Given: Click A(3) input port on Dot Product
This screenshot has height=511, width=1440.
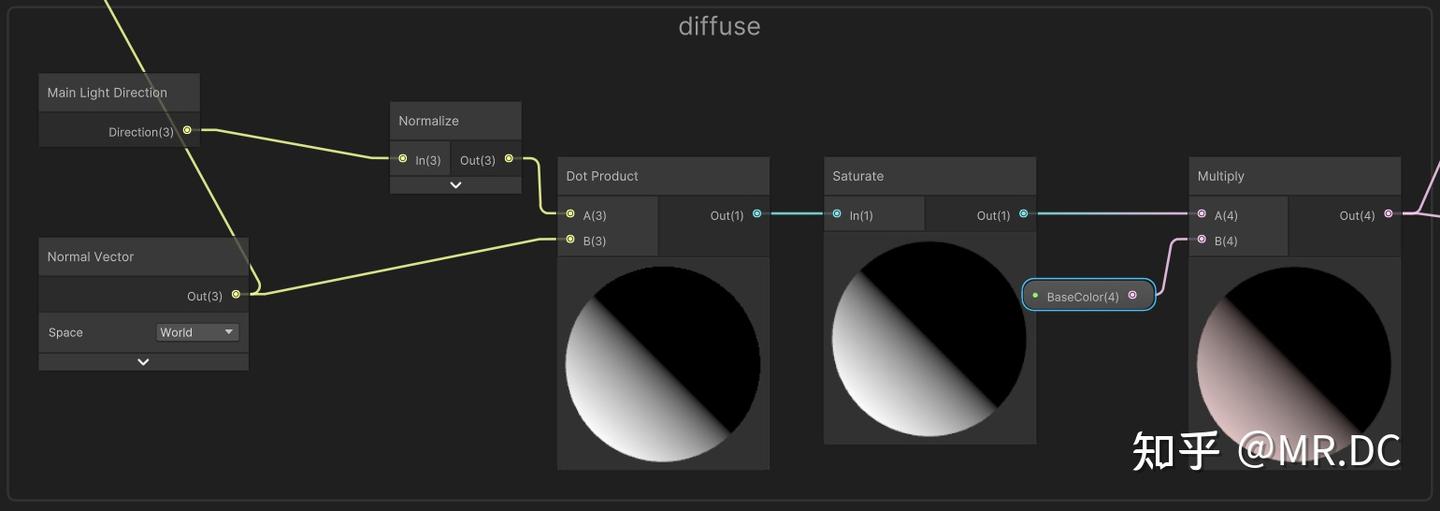Looking at the screenshot, I should click(570, 213).
